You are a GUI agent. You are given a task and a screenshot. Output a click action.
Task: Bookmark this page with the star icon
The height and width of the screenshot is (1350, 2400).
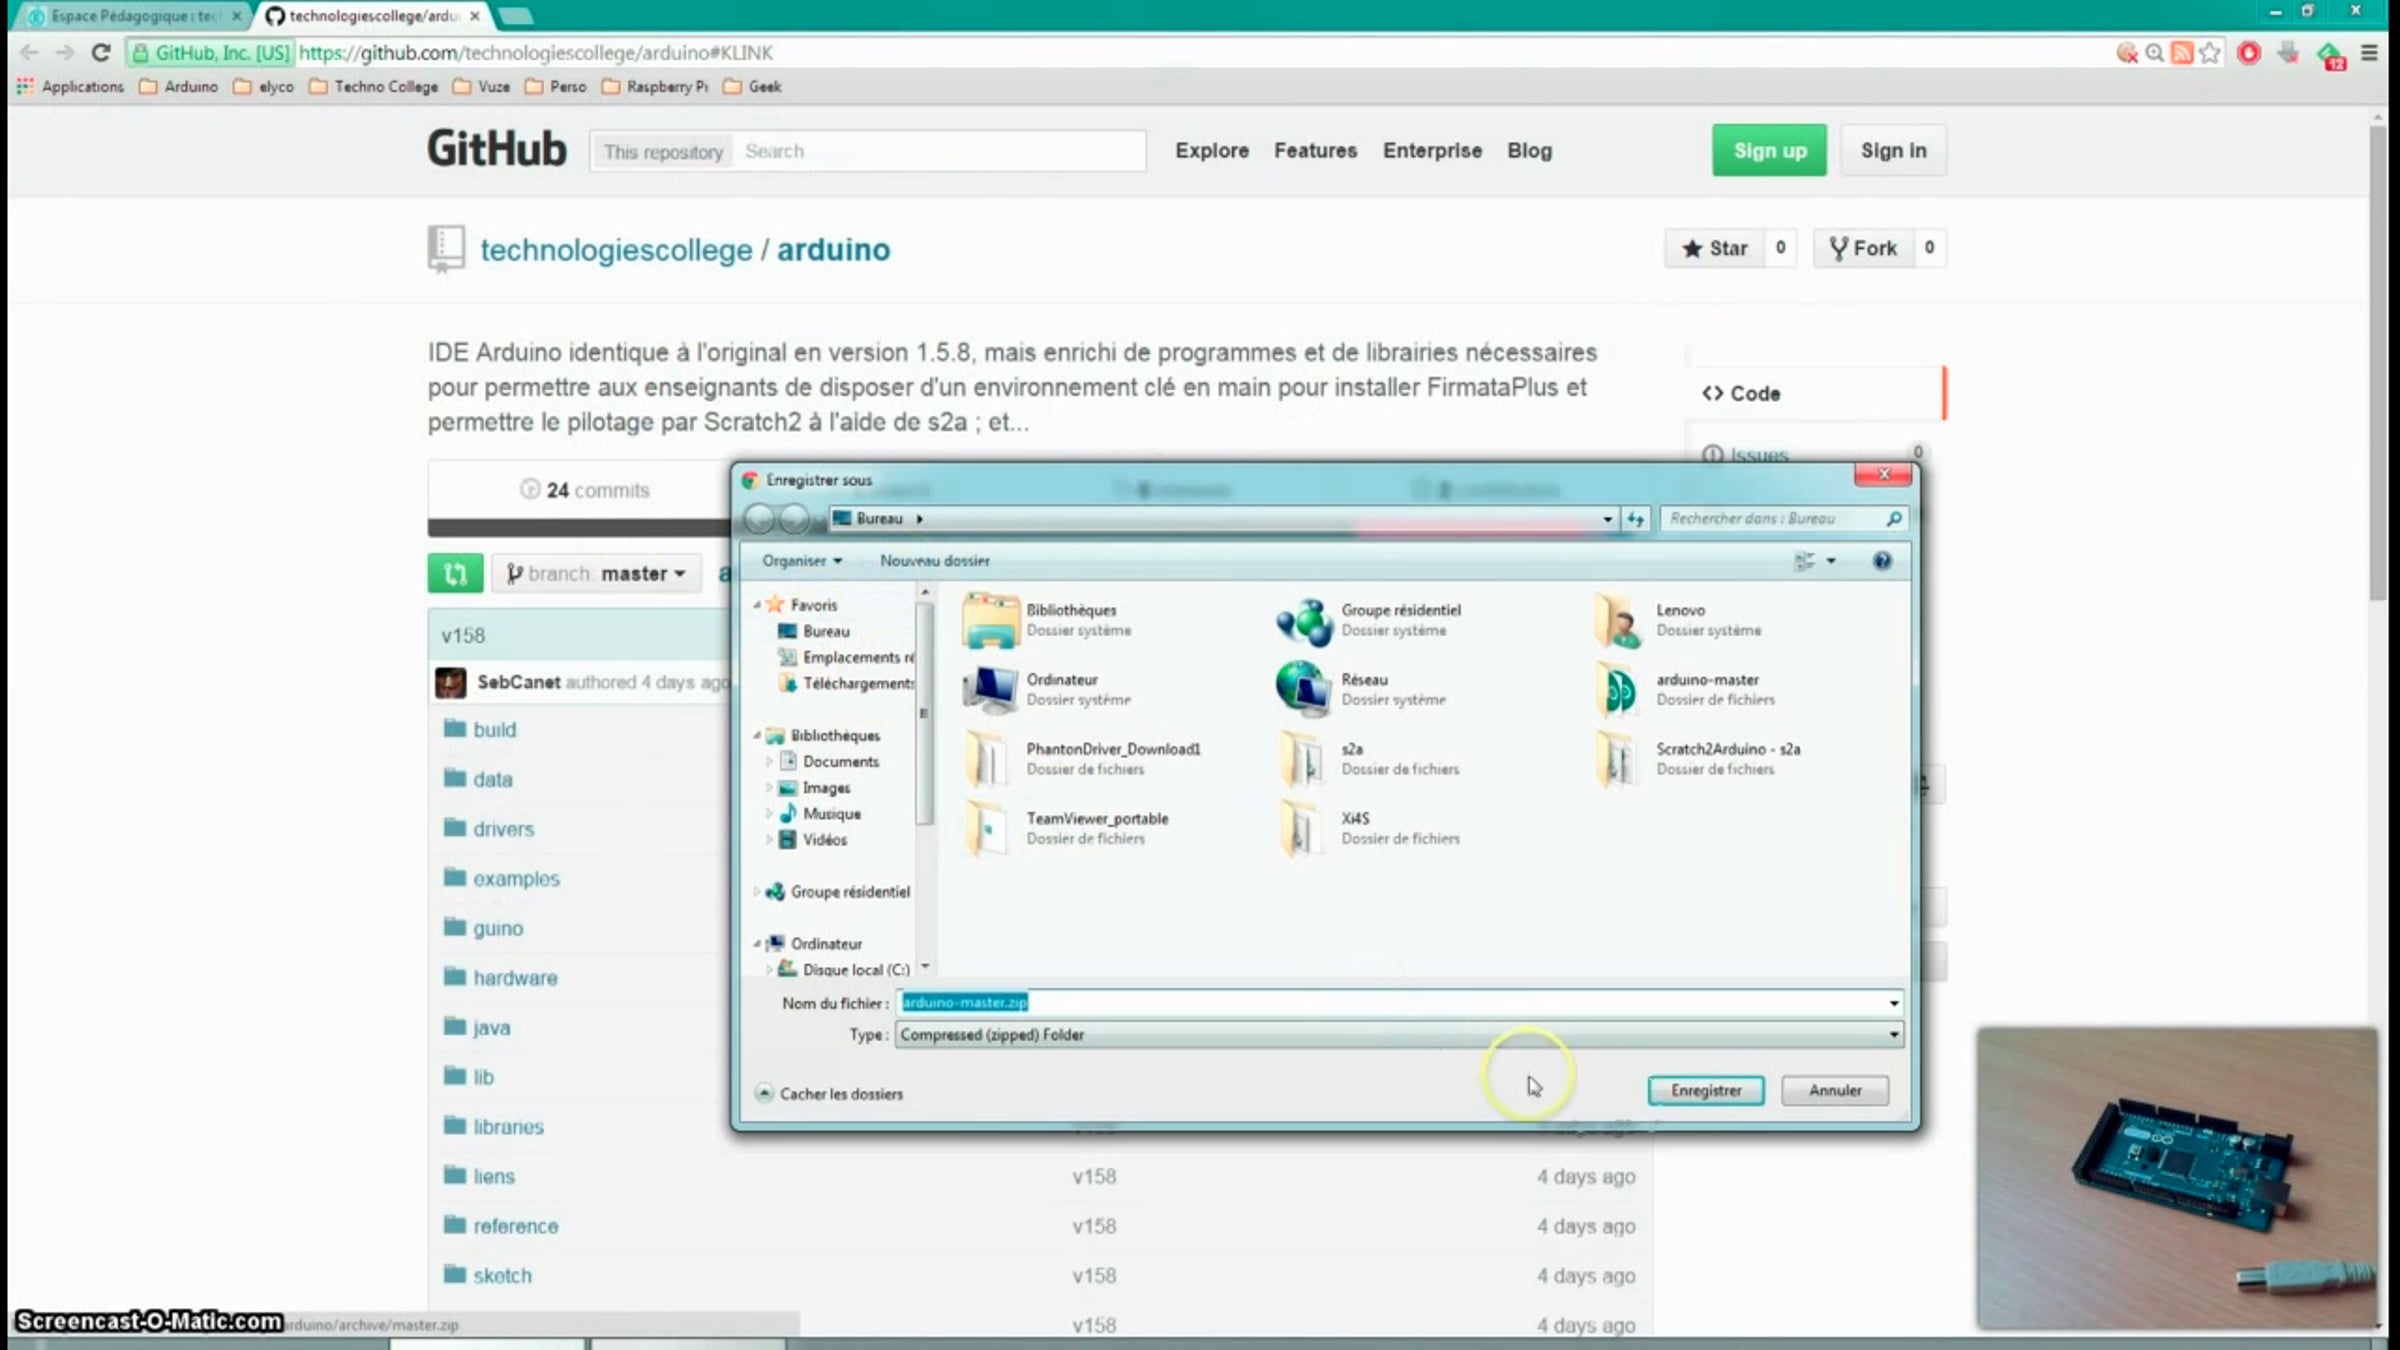click(2210, 53)
